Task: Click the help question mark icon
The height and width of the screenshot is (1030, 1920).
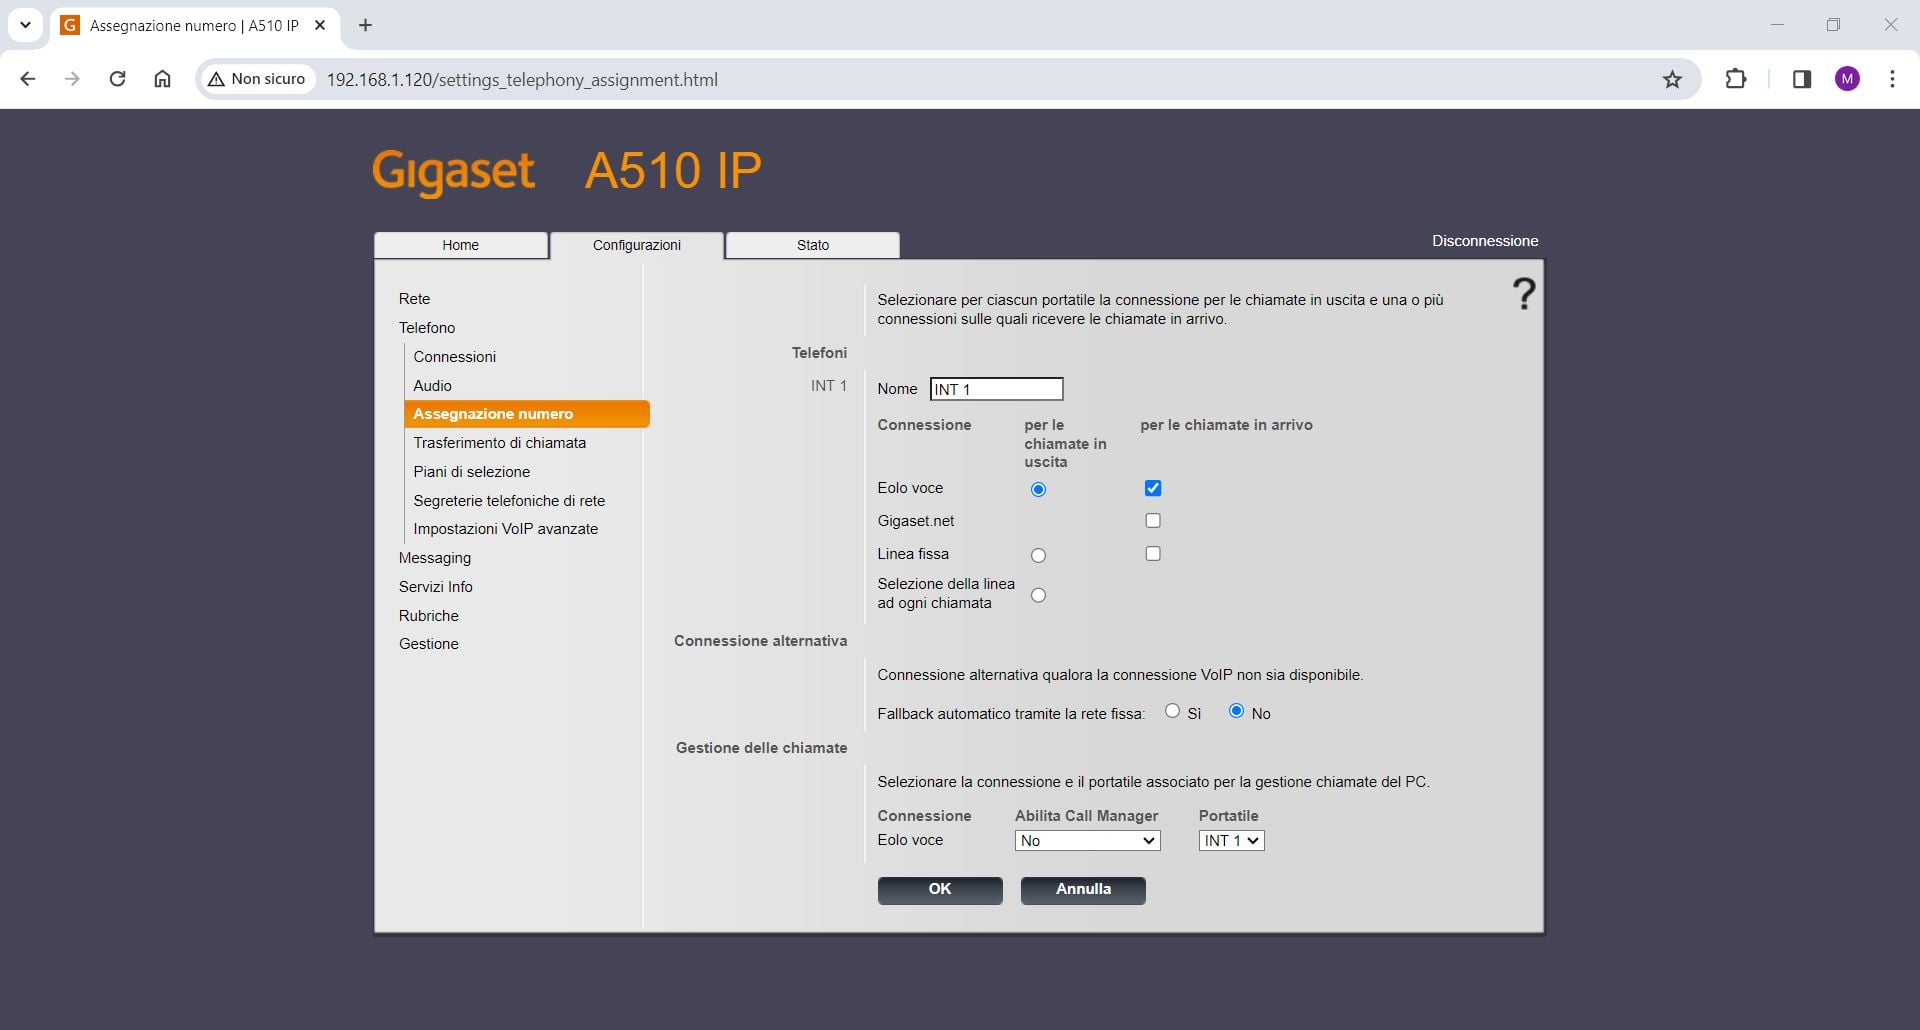Action: 1523,294
